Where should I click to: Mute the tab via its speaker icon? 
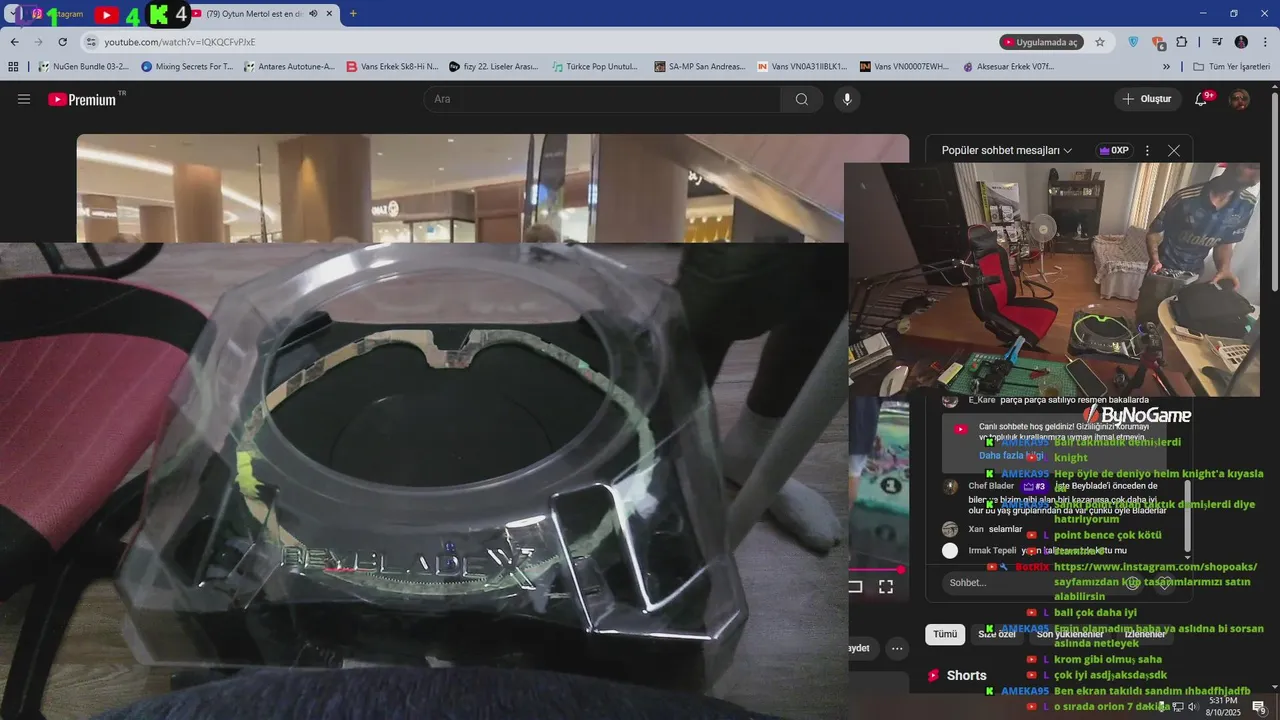pyautogui.click(x=313, y=14)
